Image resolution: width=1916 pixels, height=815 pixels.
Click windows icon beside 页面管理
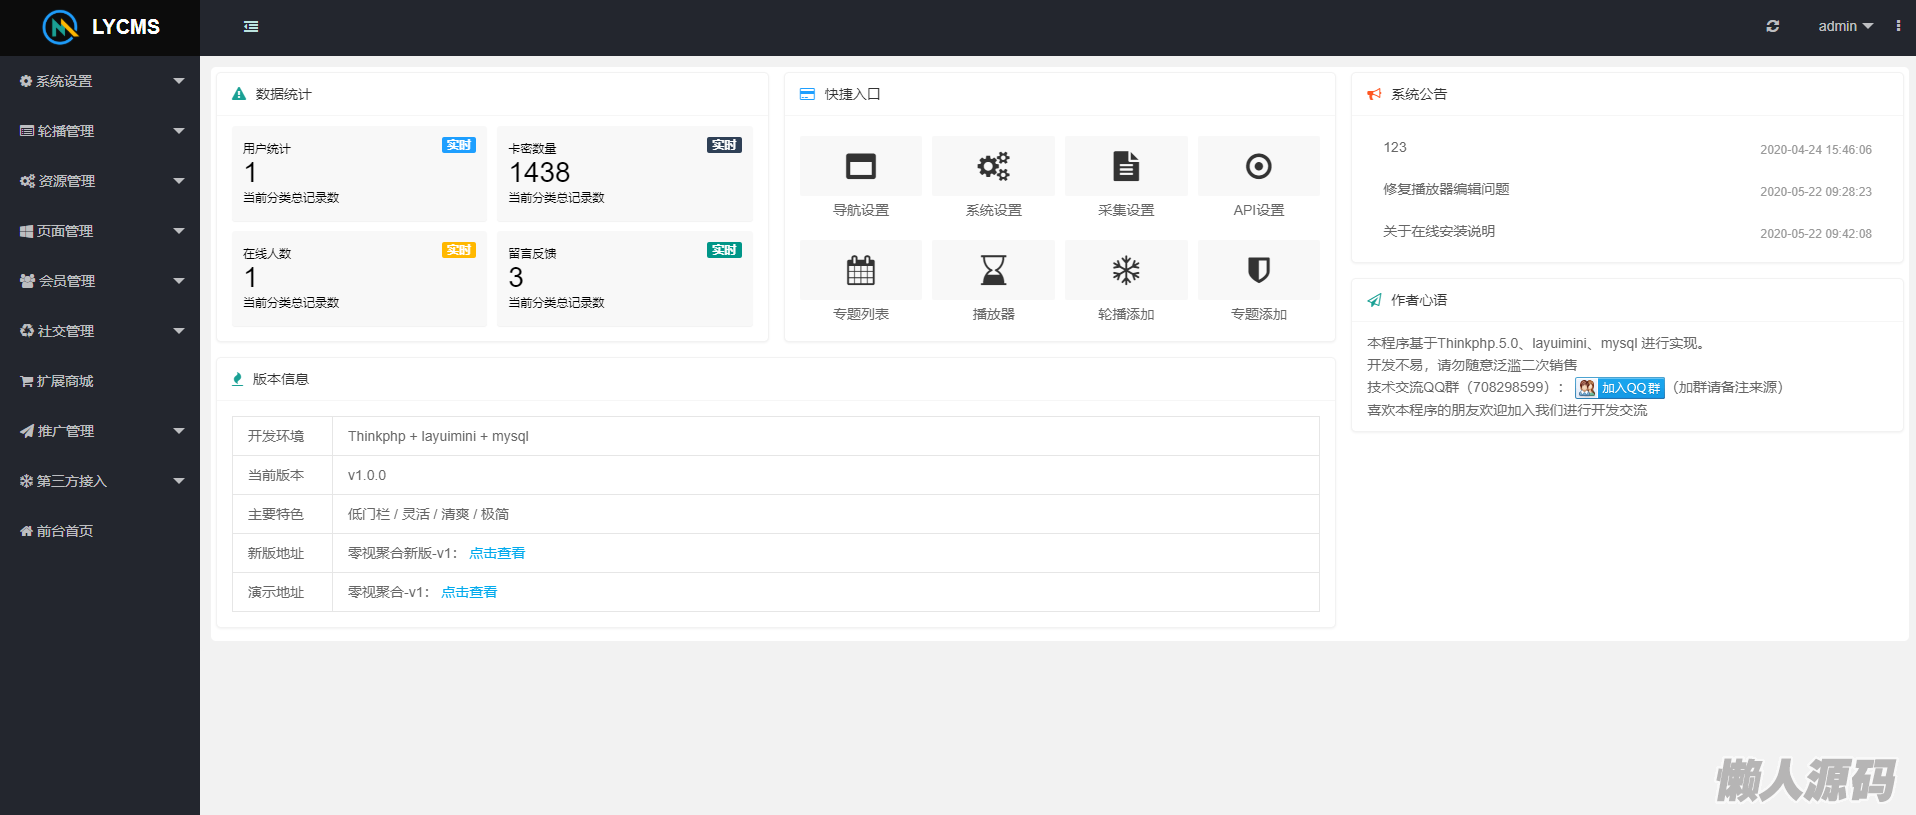(27, 231)
